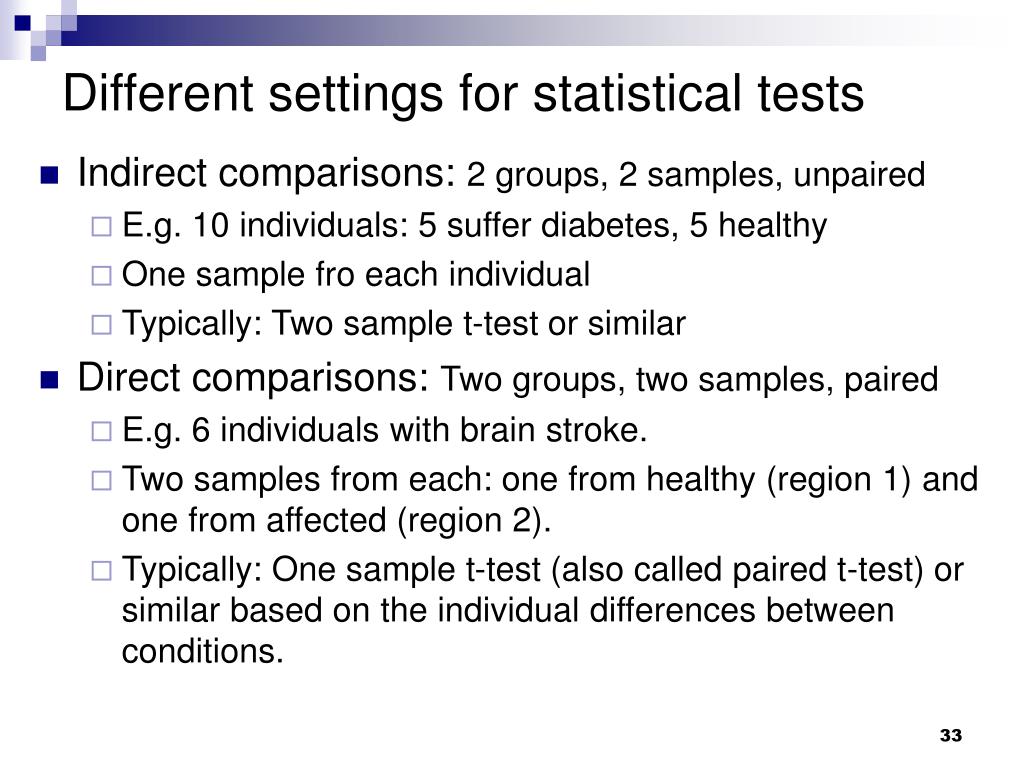This screenshot has height=768, width=1024.
Task: Click the square bullet beside Indirect comparisons
Action: 49,175
